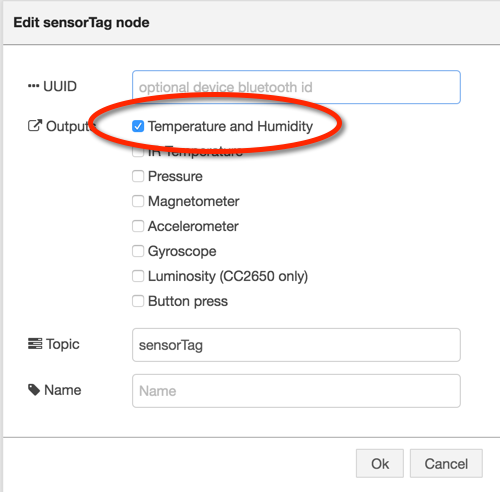
Task: Toggle the IR Temperature checkbox
Action: click(137, 152)
